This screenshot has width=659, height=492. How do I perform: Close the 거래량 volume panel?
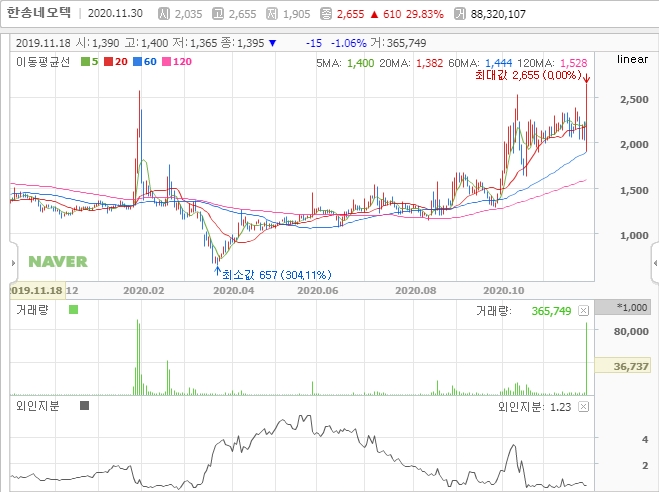(x=583, y=310)
